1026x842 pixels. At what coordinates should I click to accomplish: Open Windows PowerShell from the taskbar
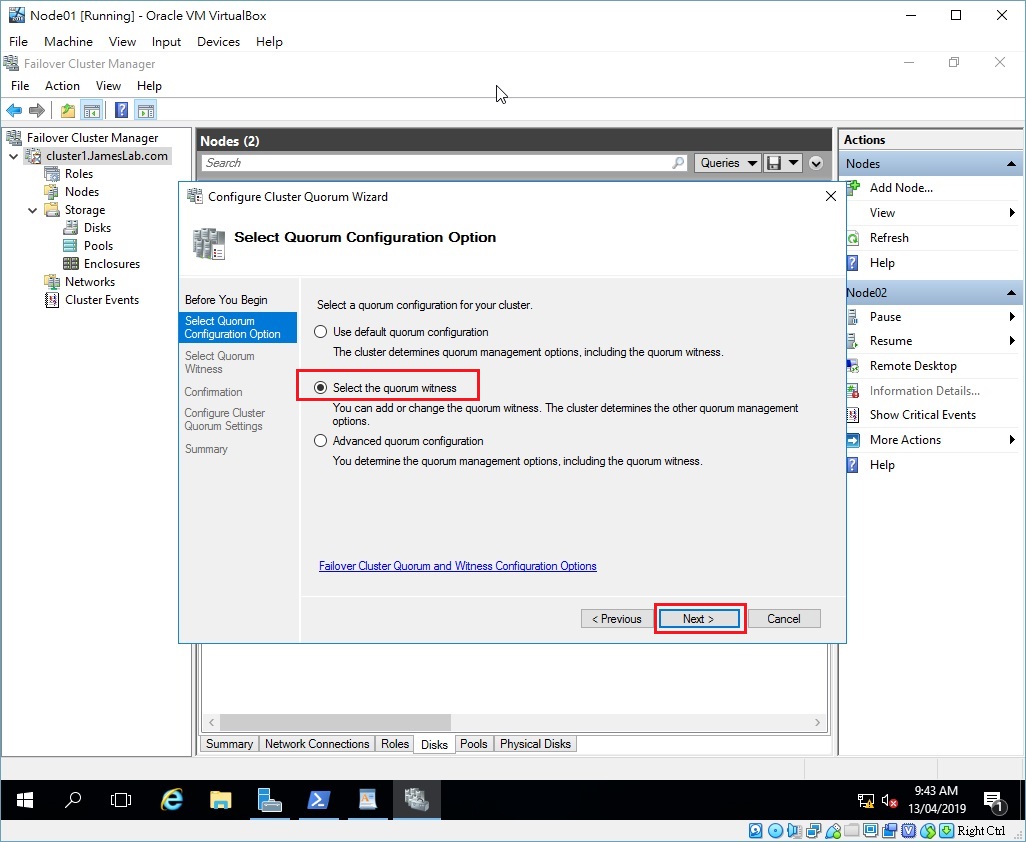click(320, 800)
